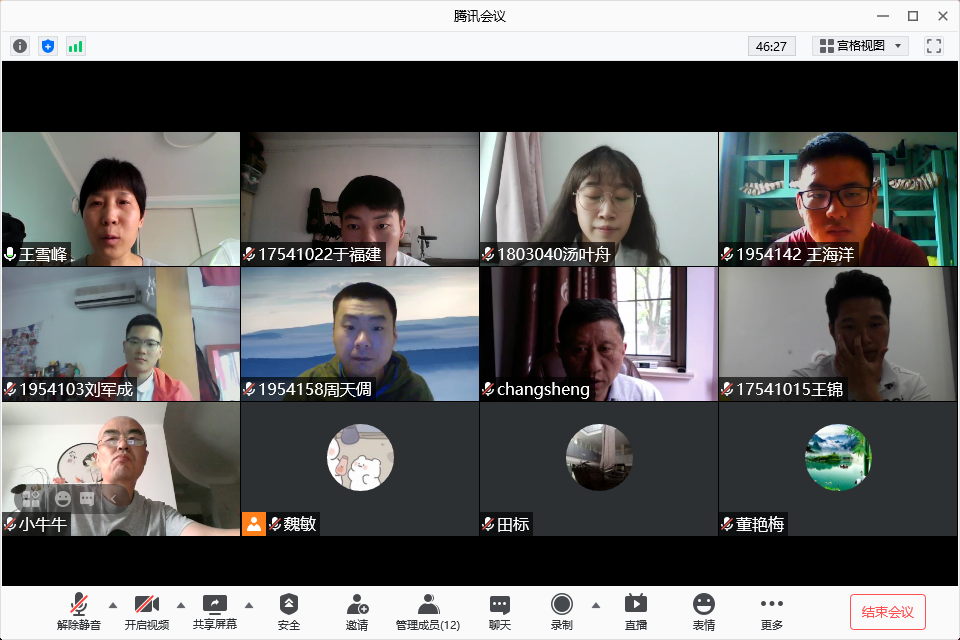Open the 安全 security settings
The image size is (960, 640).
(x=289, y=611)
